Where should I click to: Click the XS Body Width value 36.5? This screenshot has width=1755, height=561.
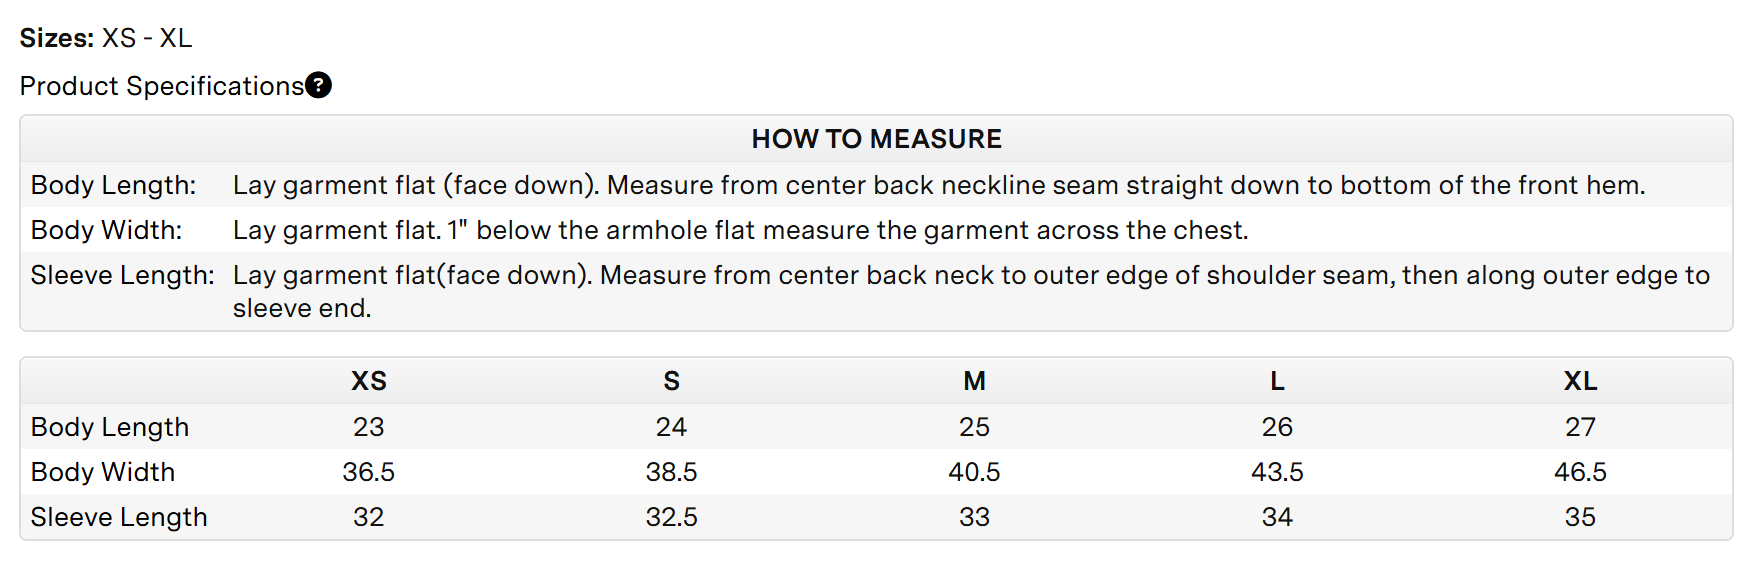click(x=368, y=472)
